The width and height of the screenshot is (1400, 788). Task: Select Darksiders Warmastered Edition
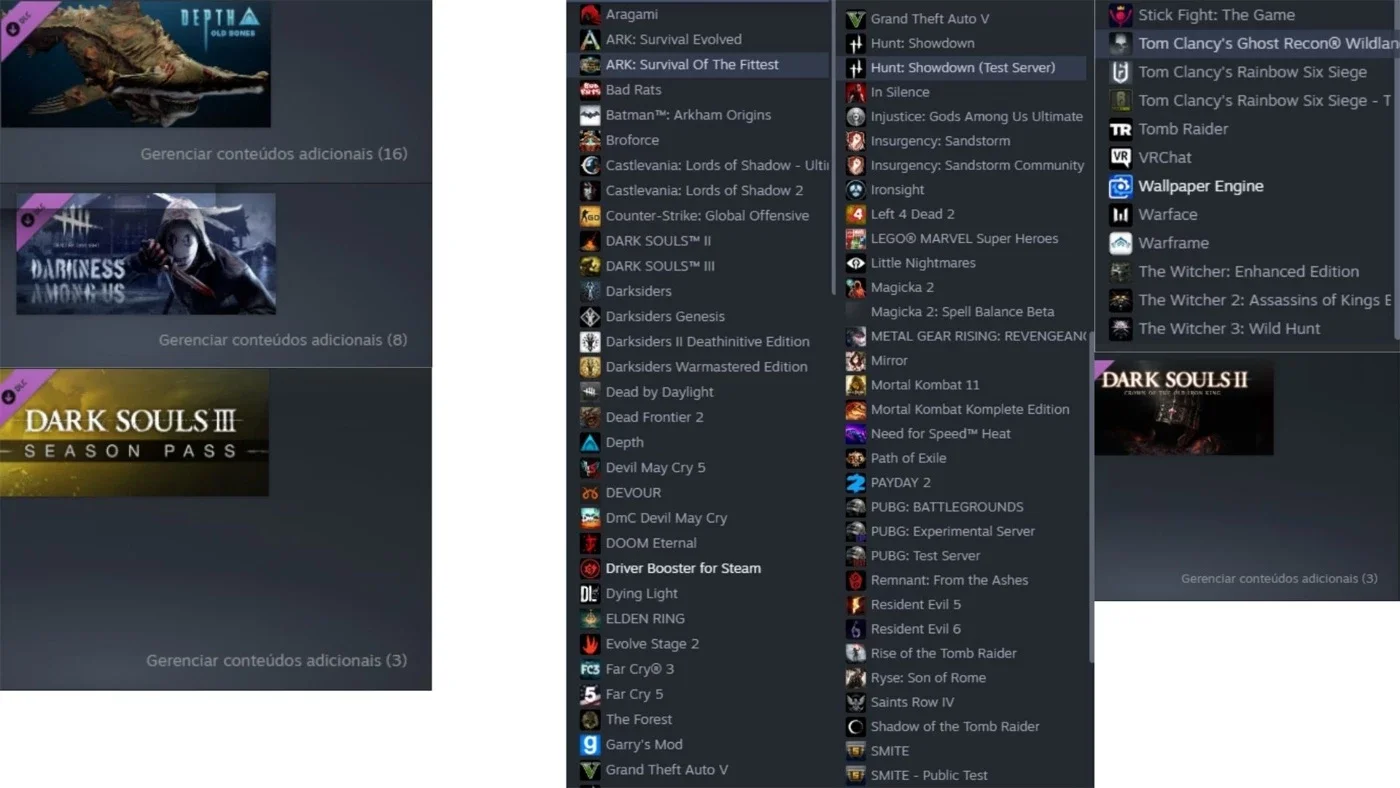706,367
